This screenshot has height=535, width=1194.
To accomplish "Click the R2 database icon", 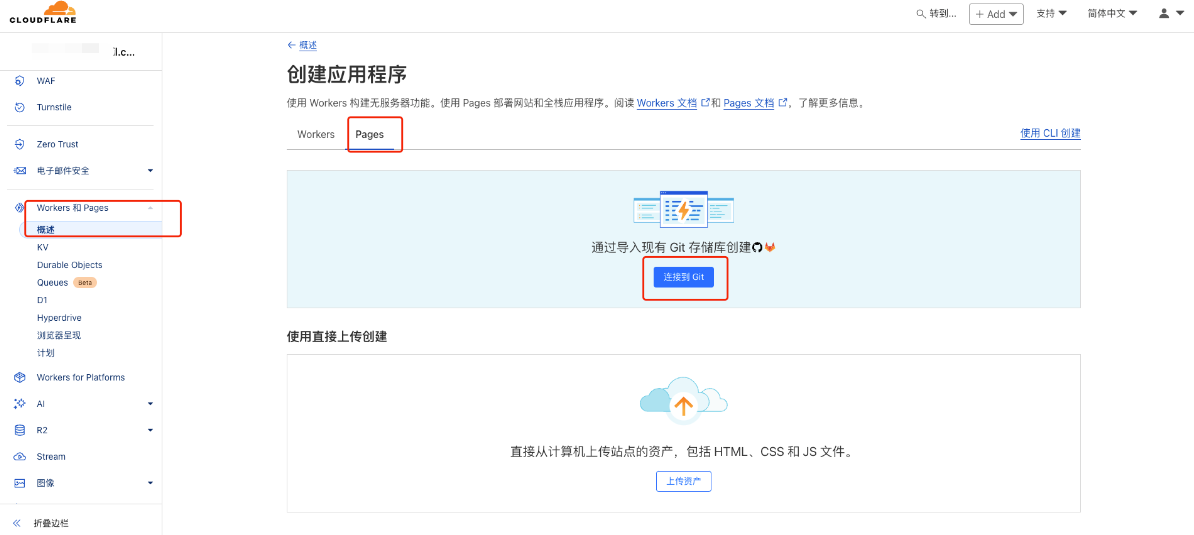I will click(21, 430).
